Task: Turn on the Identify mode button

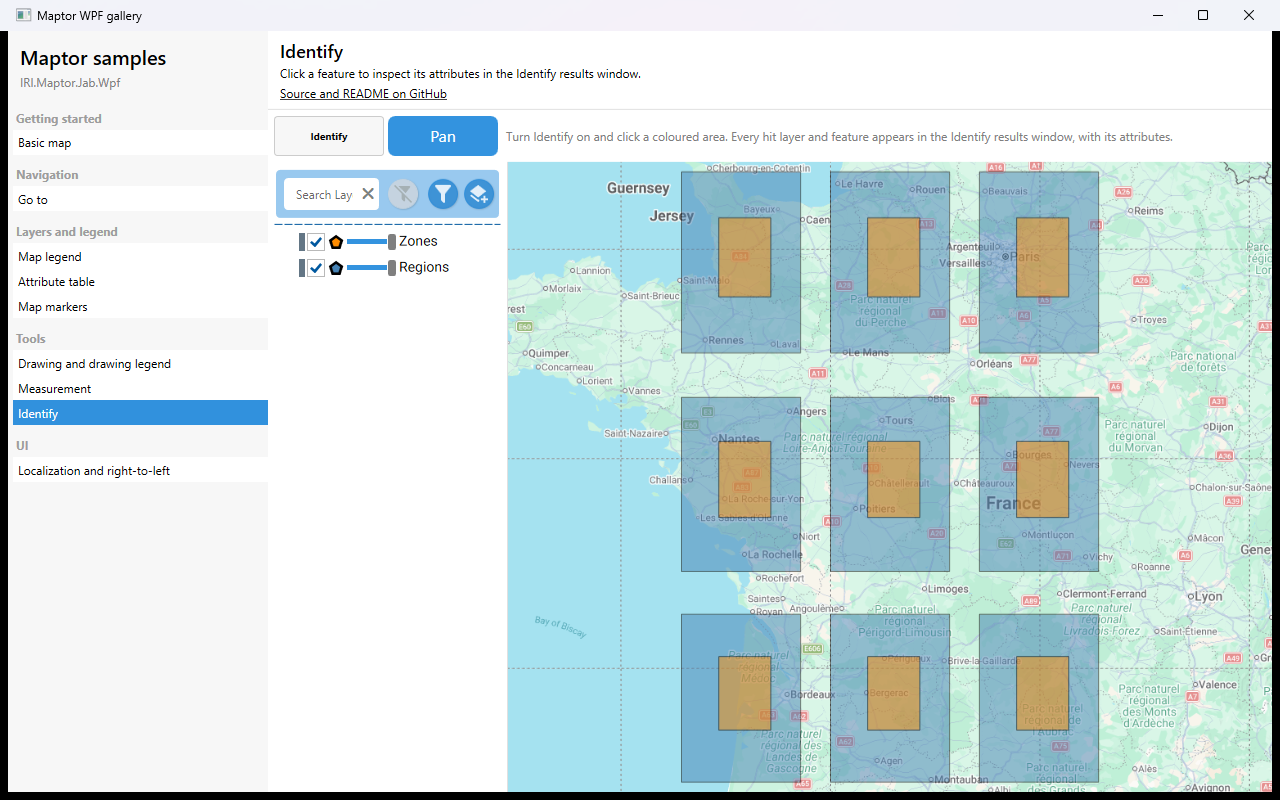Action: pyautogui.click(x=329, y=136)
